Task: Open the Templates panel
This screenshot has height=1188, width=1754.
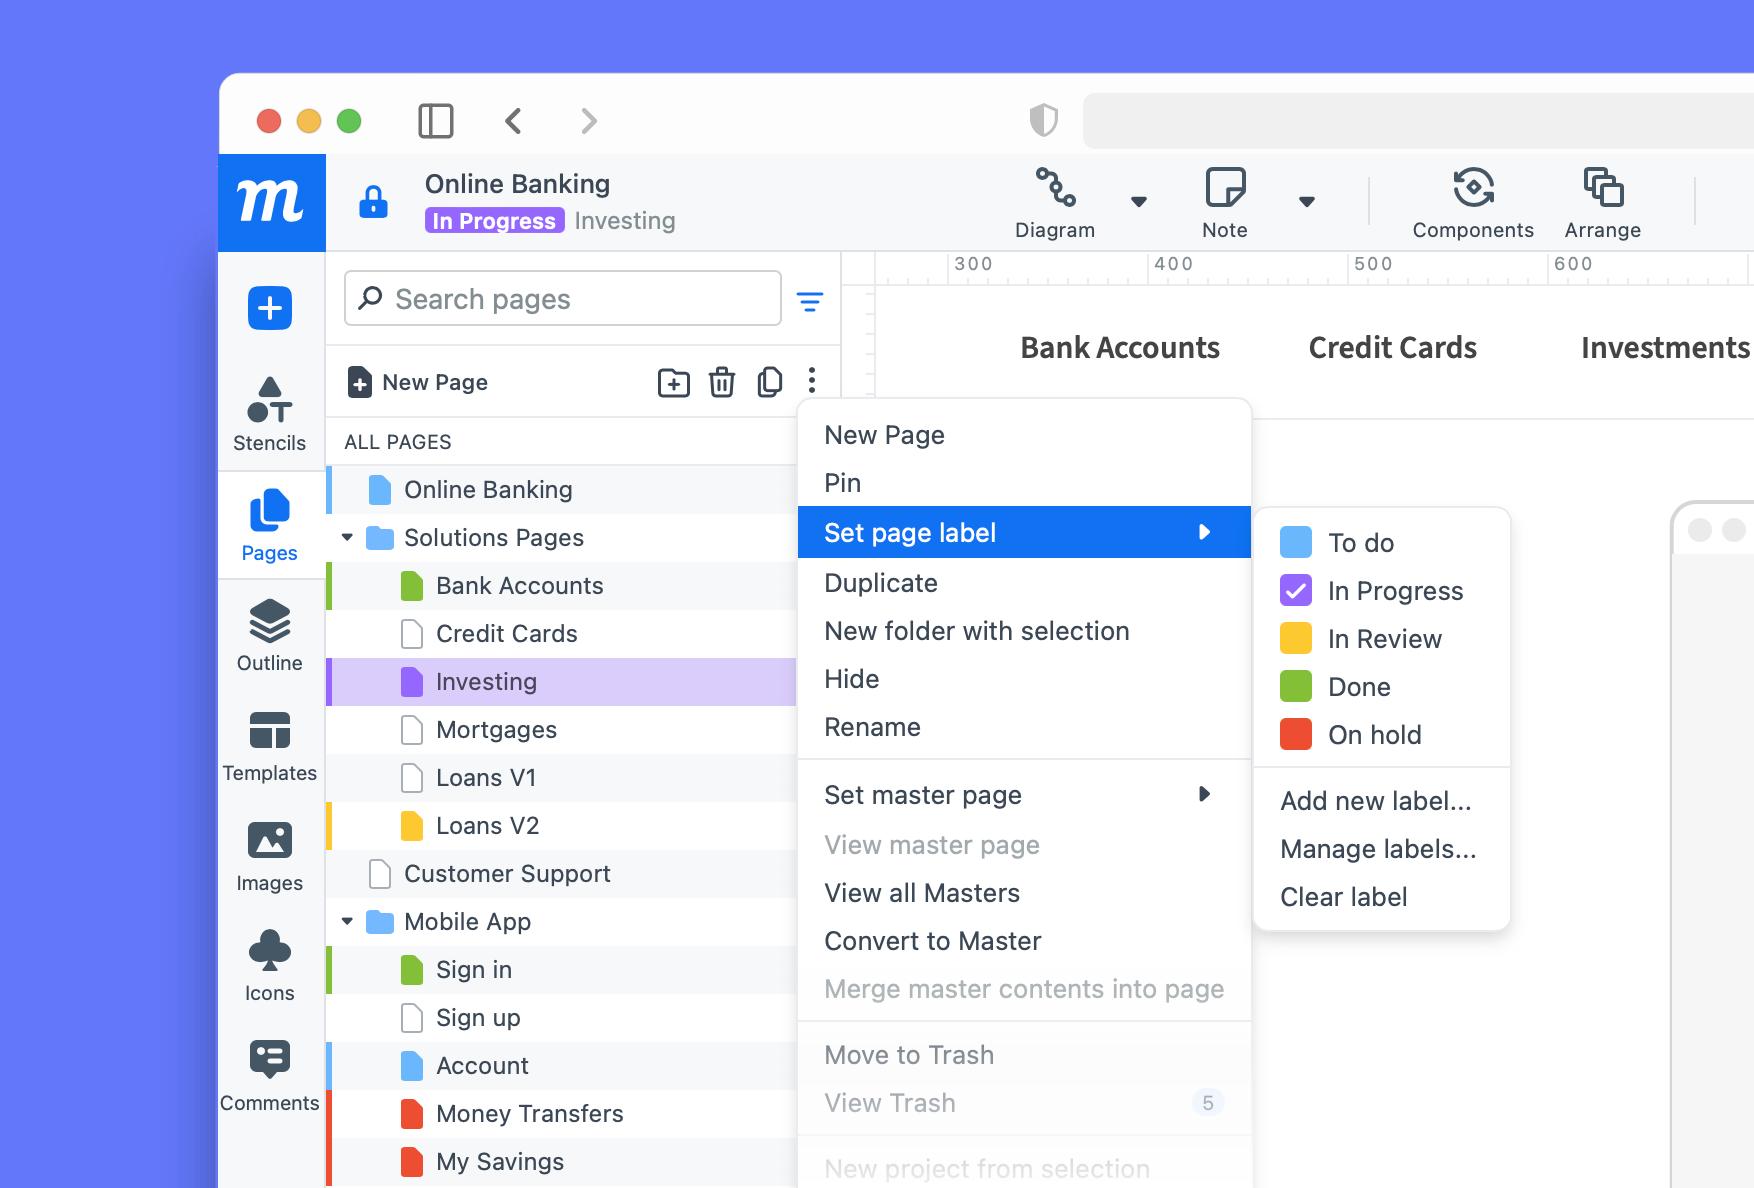Action: 269,745
